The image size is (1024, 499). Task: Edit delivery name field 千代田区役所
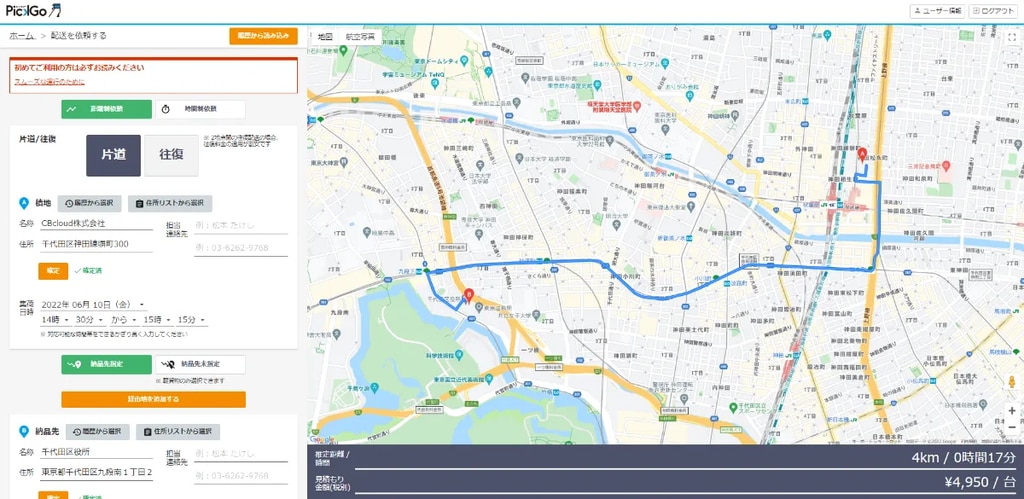tap(95, 452)
